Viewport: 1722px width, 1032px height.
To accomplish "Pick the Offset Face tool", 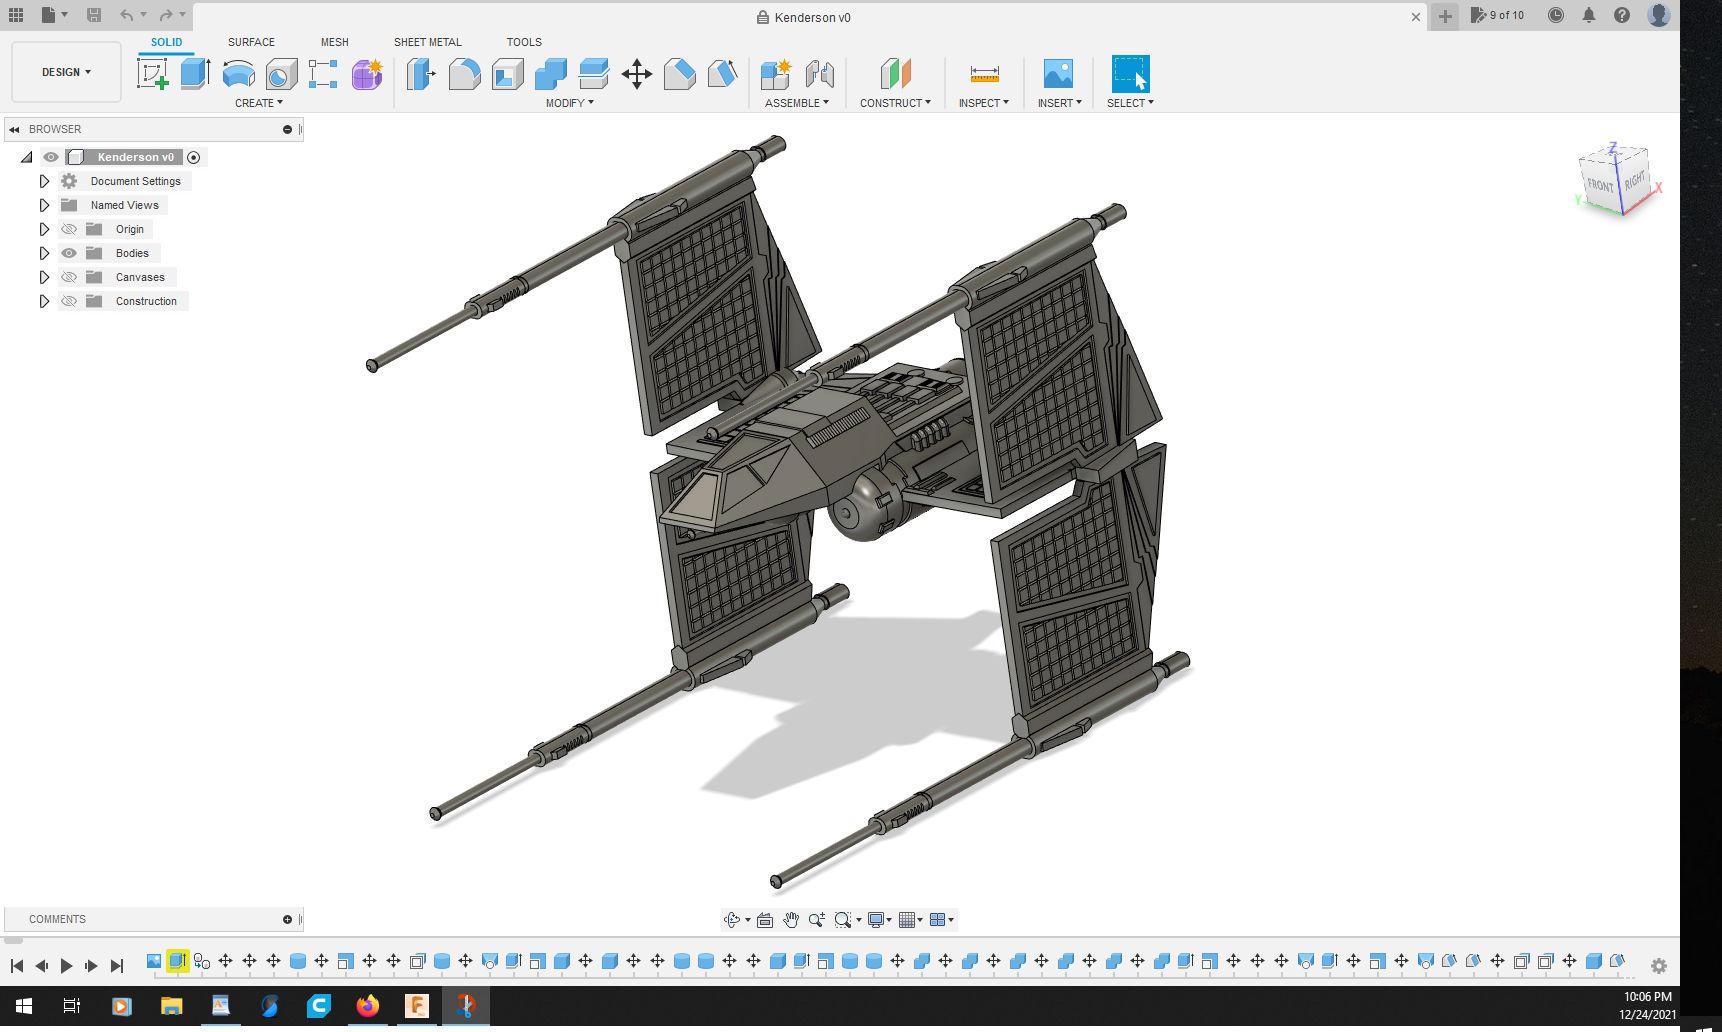I will tap(593, 74).
